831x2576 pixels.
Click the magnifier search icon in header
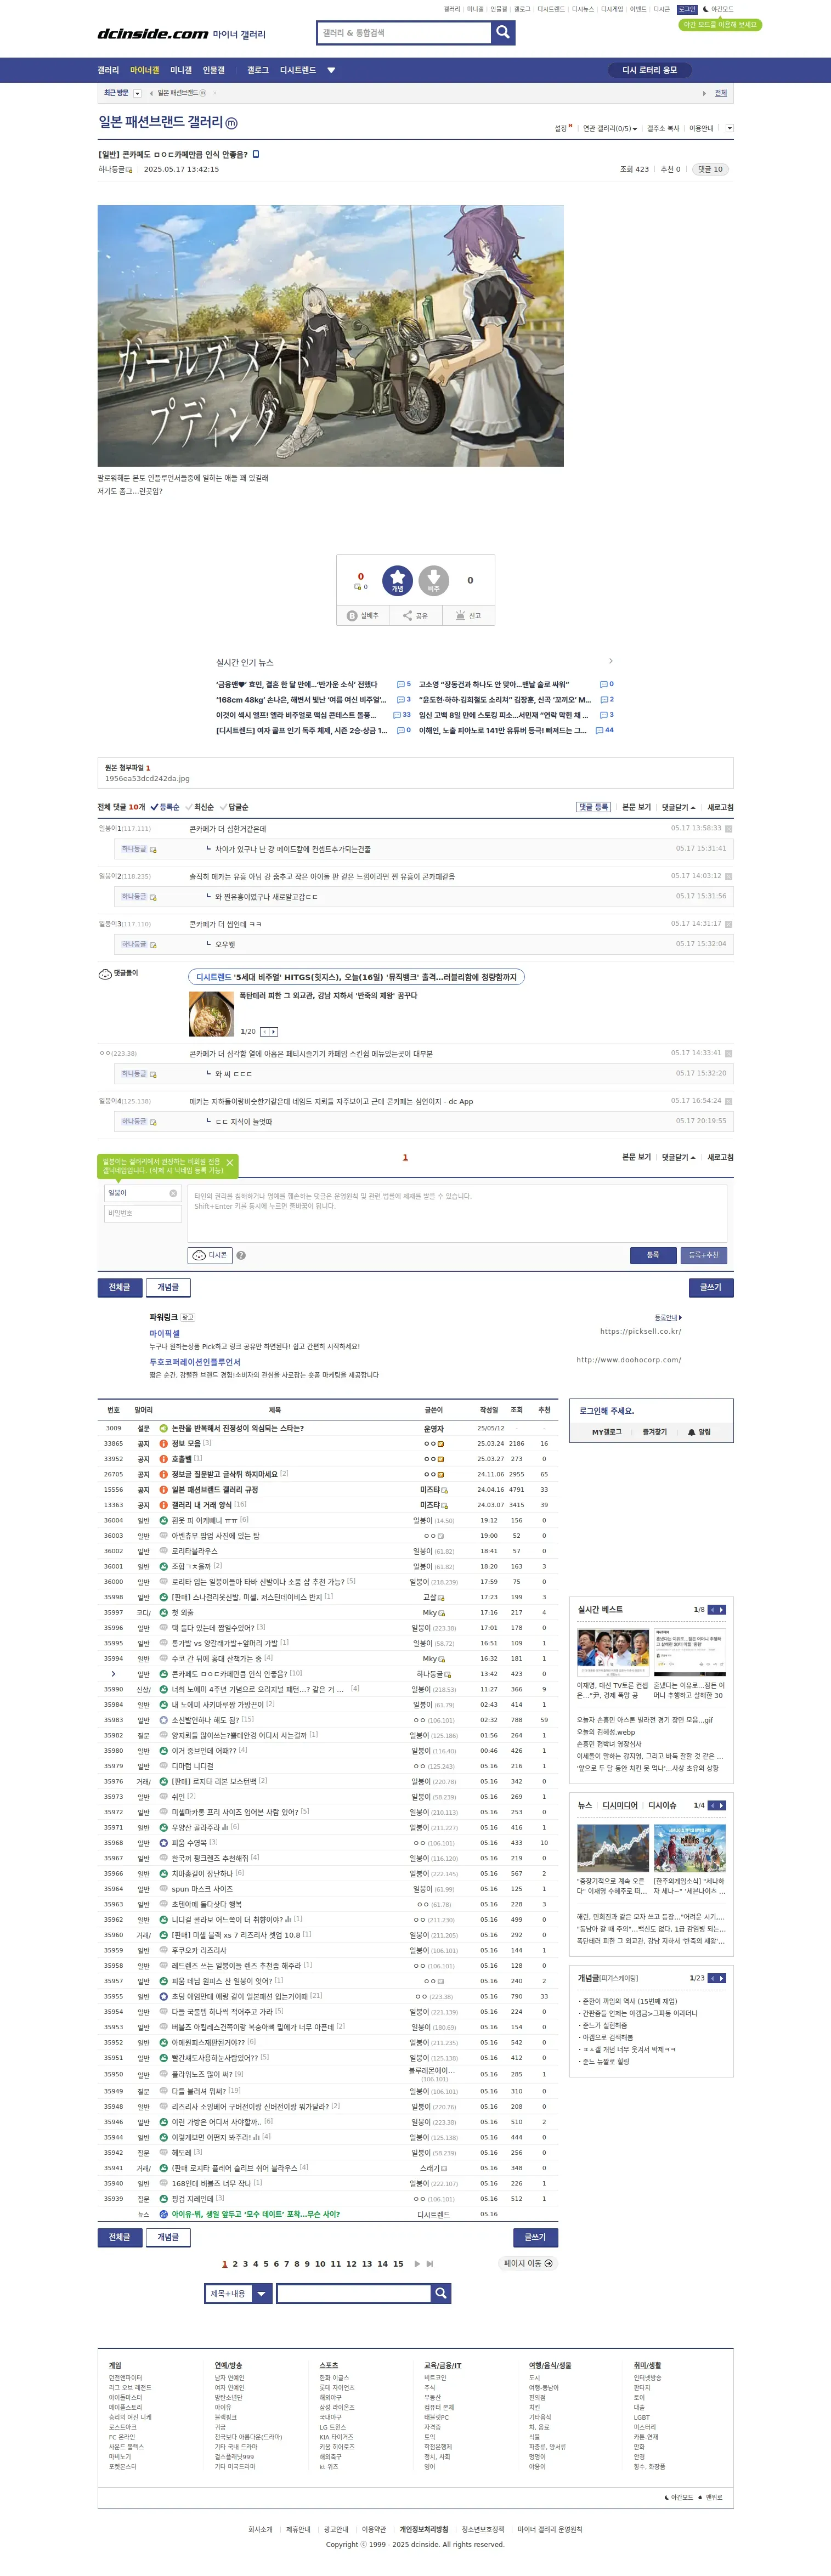pyautogui.click(x=503, y=33)
